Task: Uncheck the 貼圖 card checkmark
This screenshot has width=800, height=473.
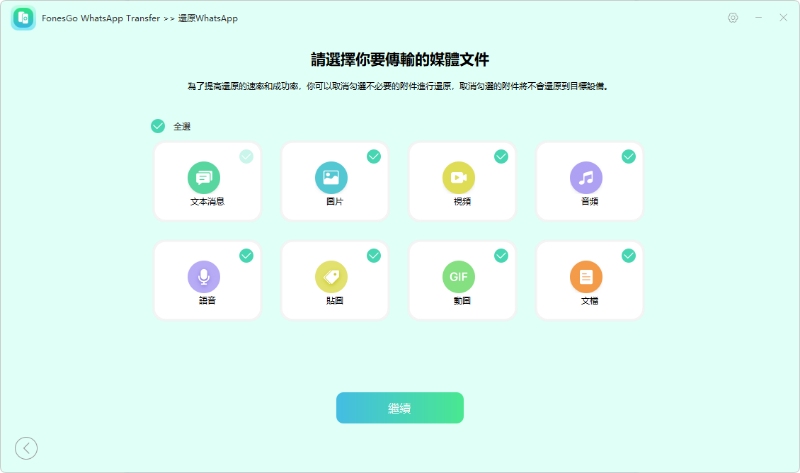Action: [374, 256]
